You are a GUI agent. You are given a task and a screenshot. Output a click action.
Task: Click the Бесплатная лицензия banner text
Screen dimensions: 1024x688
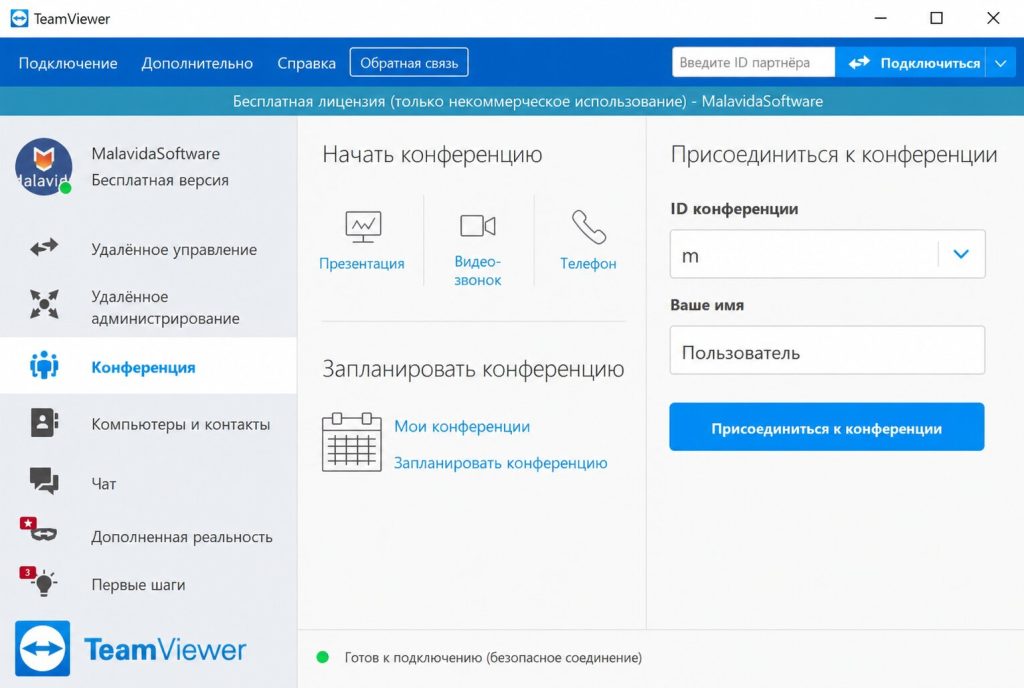[x=528, y=101]
